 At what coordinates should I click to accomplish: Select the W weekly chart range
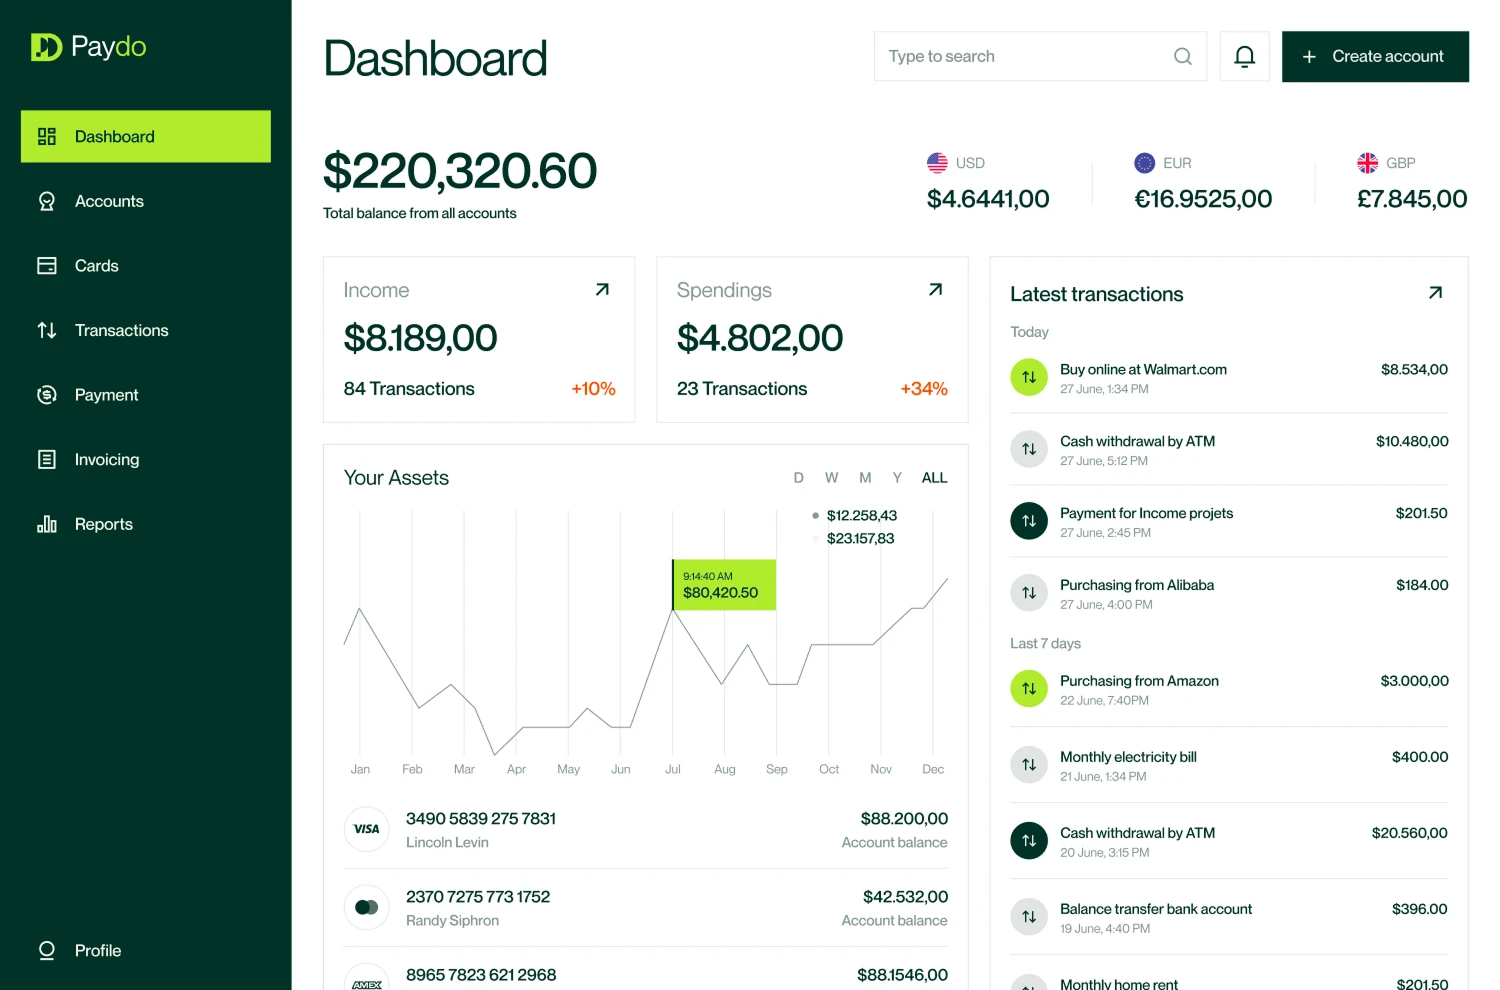click(831, 478)
